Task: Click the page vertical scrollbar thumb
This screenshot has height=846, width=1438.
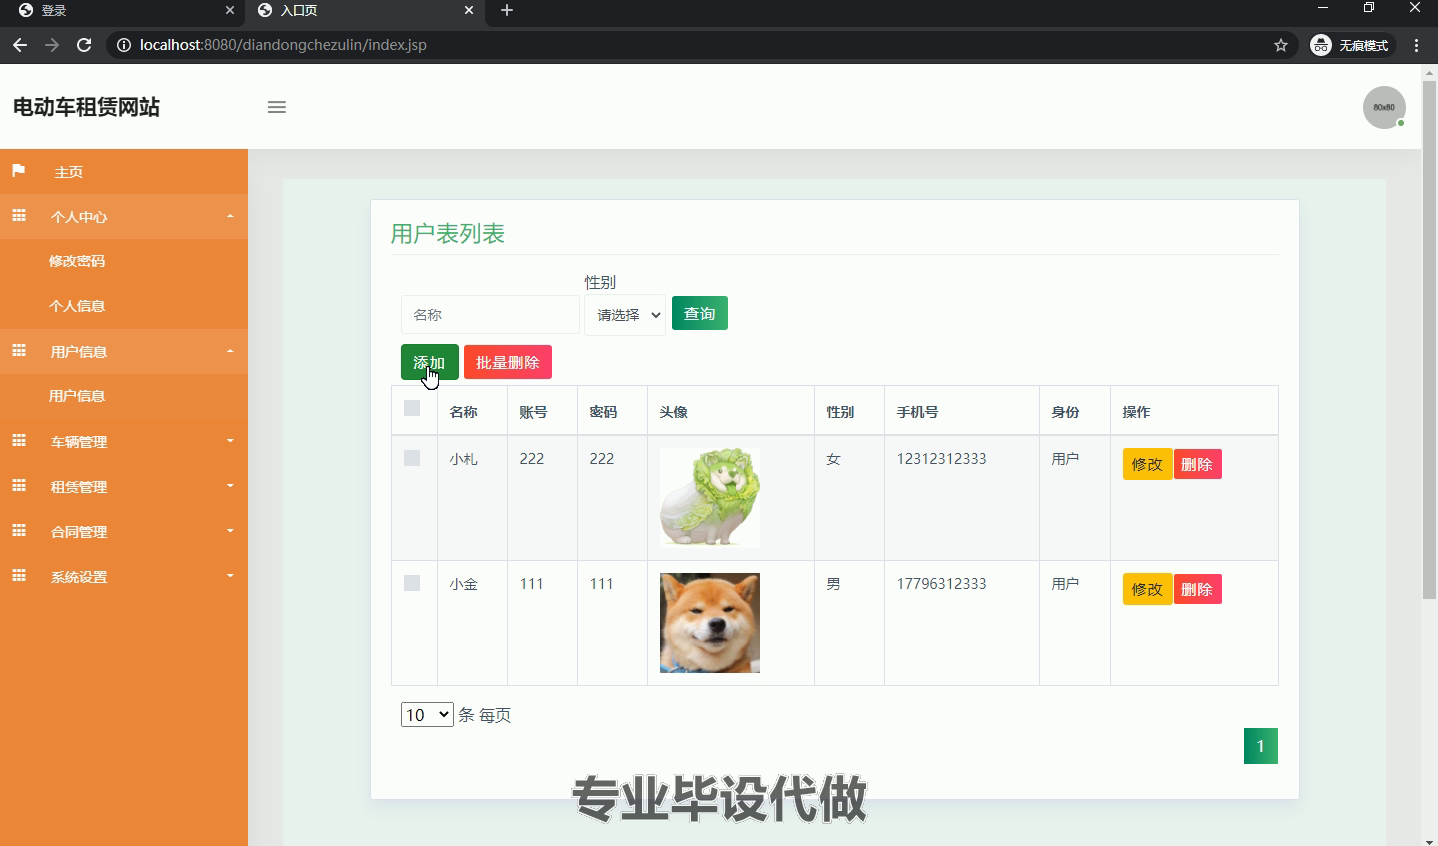Action: [x=1429, y=340]
